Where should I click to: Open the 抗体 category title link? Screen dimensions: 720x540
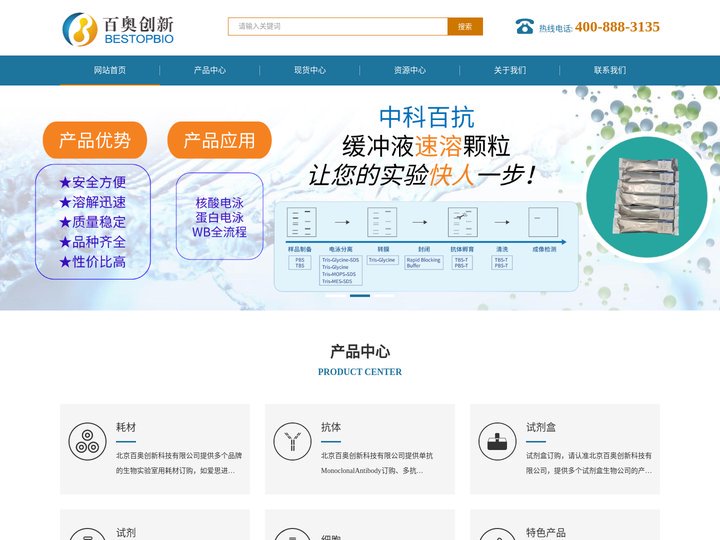tap(331, 427)
